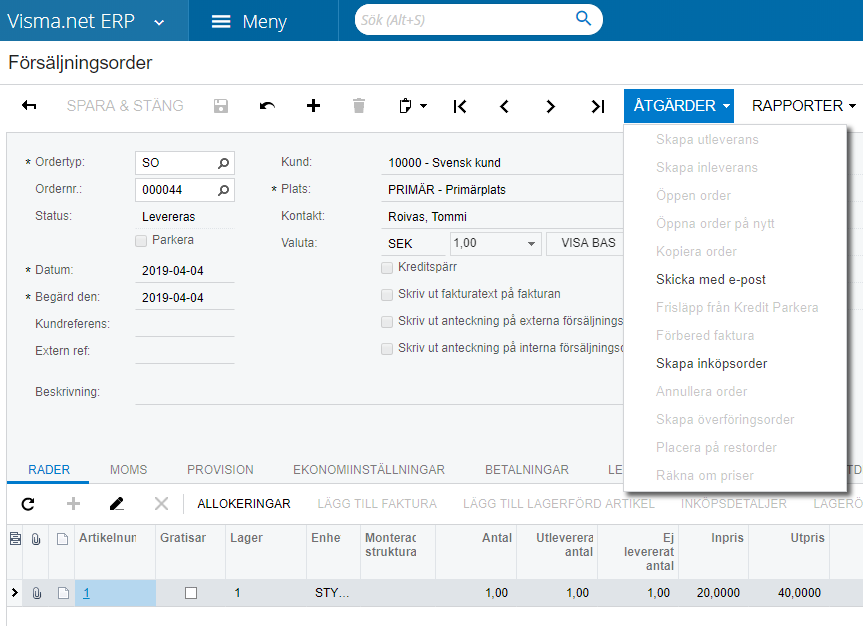Screen dimensions: 863x626
Task: Collapse the ÅTGÄRDER dropdown menu
Action: tap(679, 106)
